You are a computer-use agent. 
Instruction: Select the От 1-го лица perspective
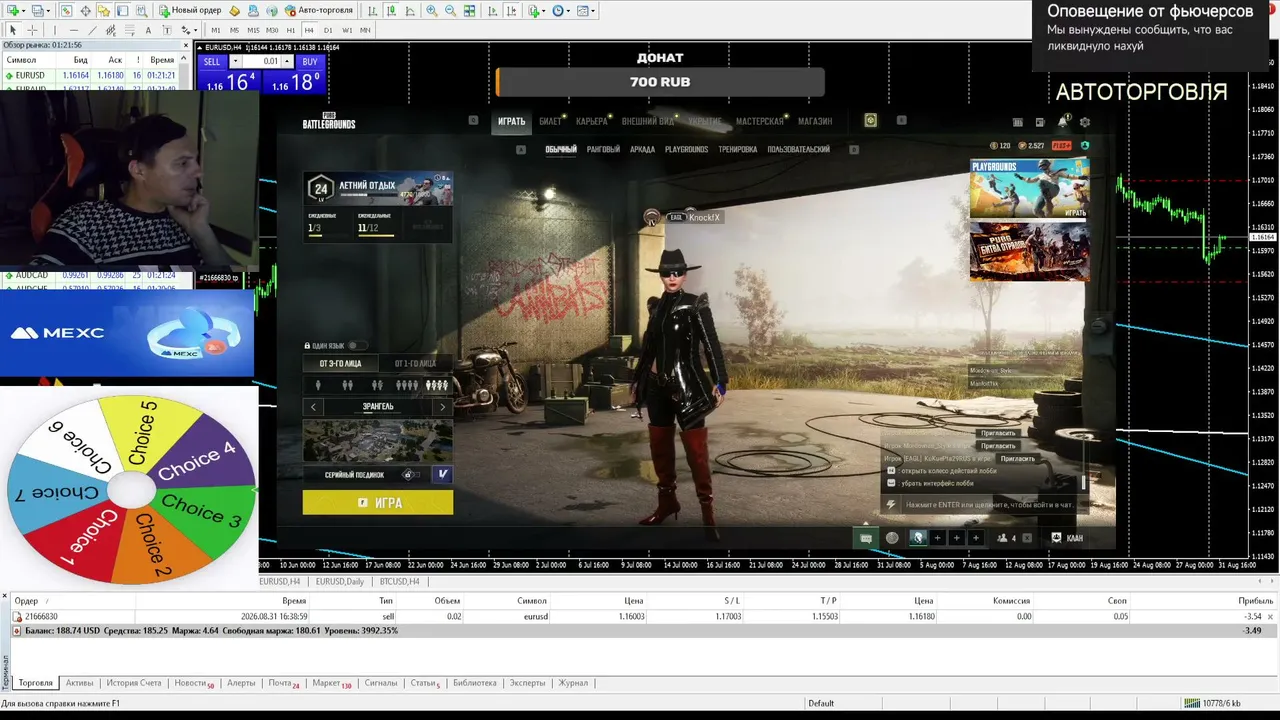[x=415, y=364]
